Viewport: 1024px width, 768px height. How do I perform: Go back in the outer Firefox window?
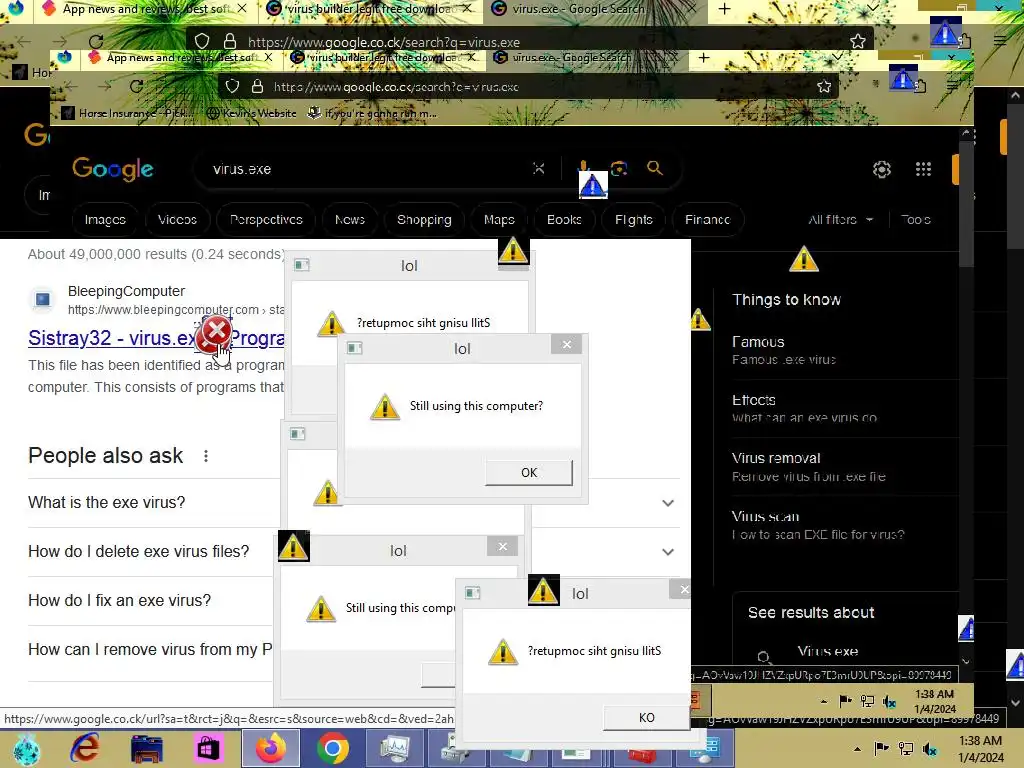point(24,41)
